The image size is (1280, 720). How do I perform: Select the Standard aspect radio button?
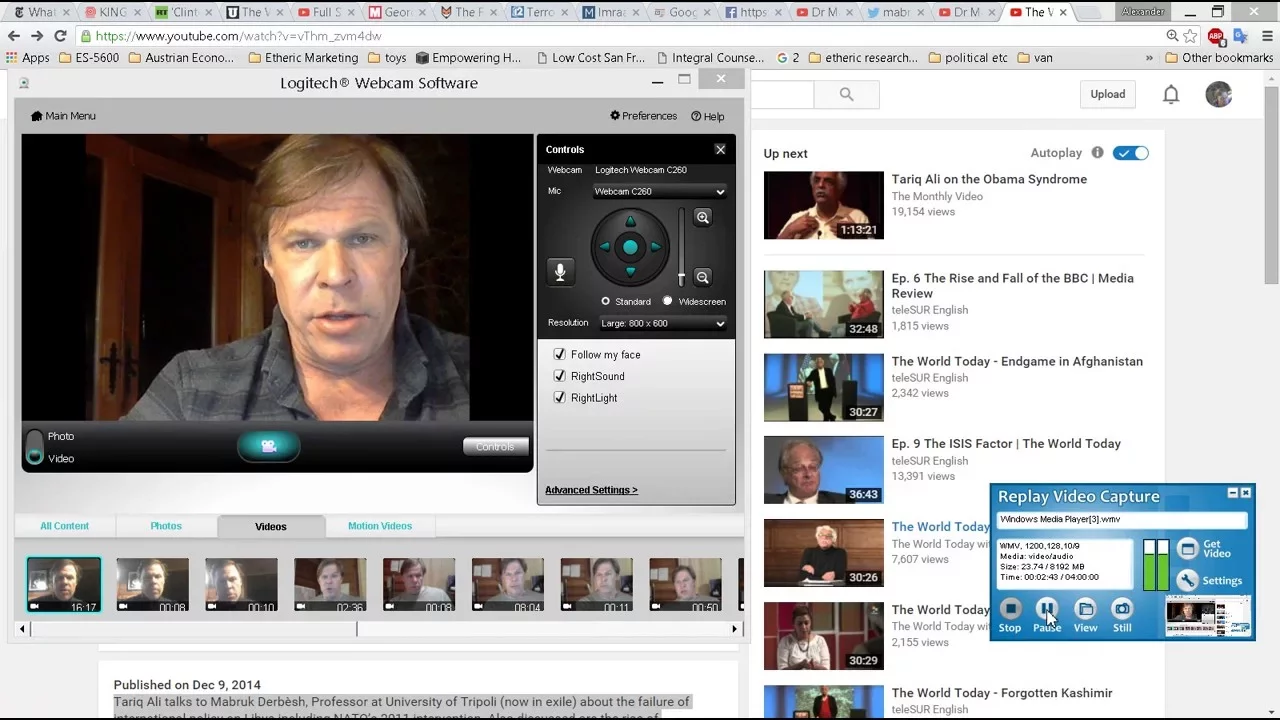(x=605, y=301)
